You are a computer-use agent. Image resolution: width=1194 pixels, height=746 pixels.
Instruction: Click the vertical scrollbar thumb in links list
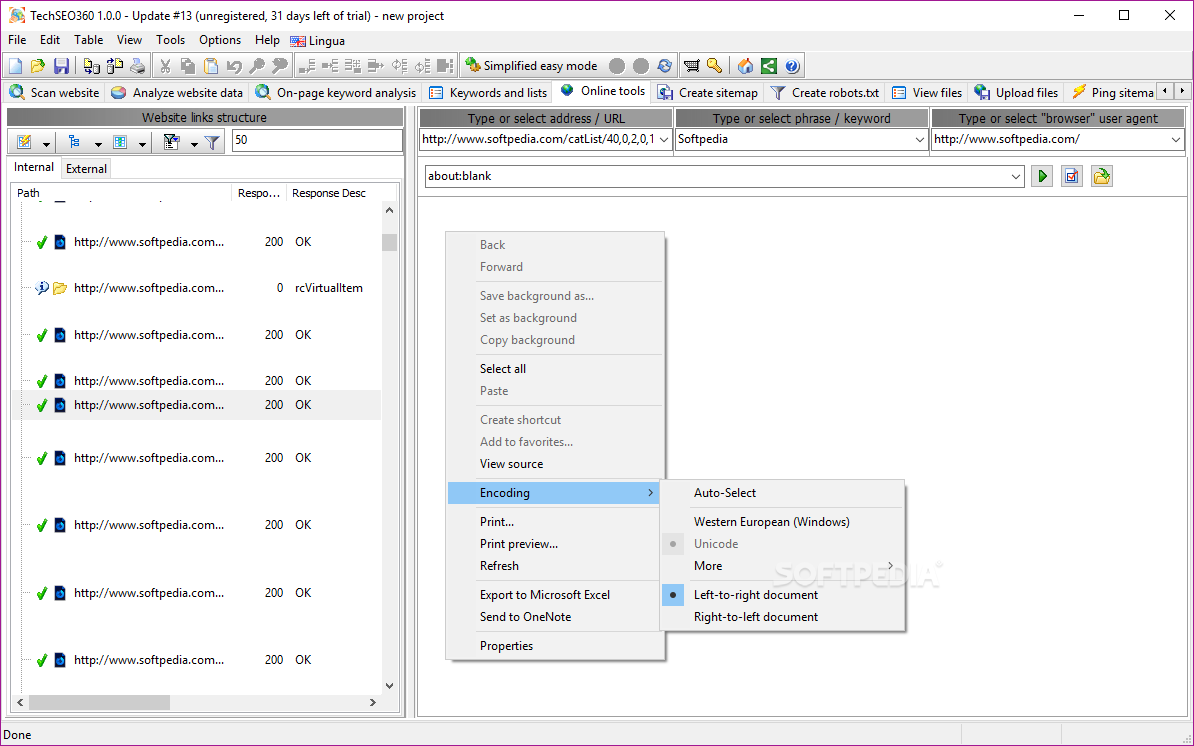(x=389, y=242)
